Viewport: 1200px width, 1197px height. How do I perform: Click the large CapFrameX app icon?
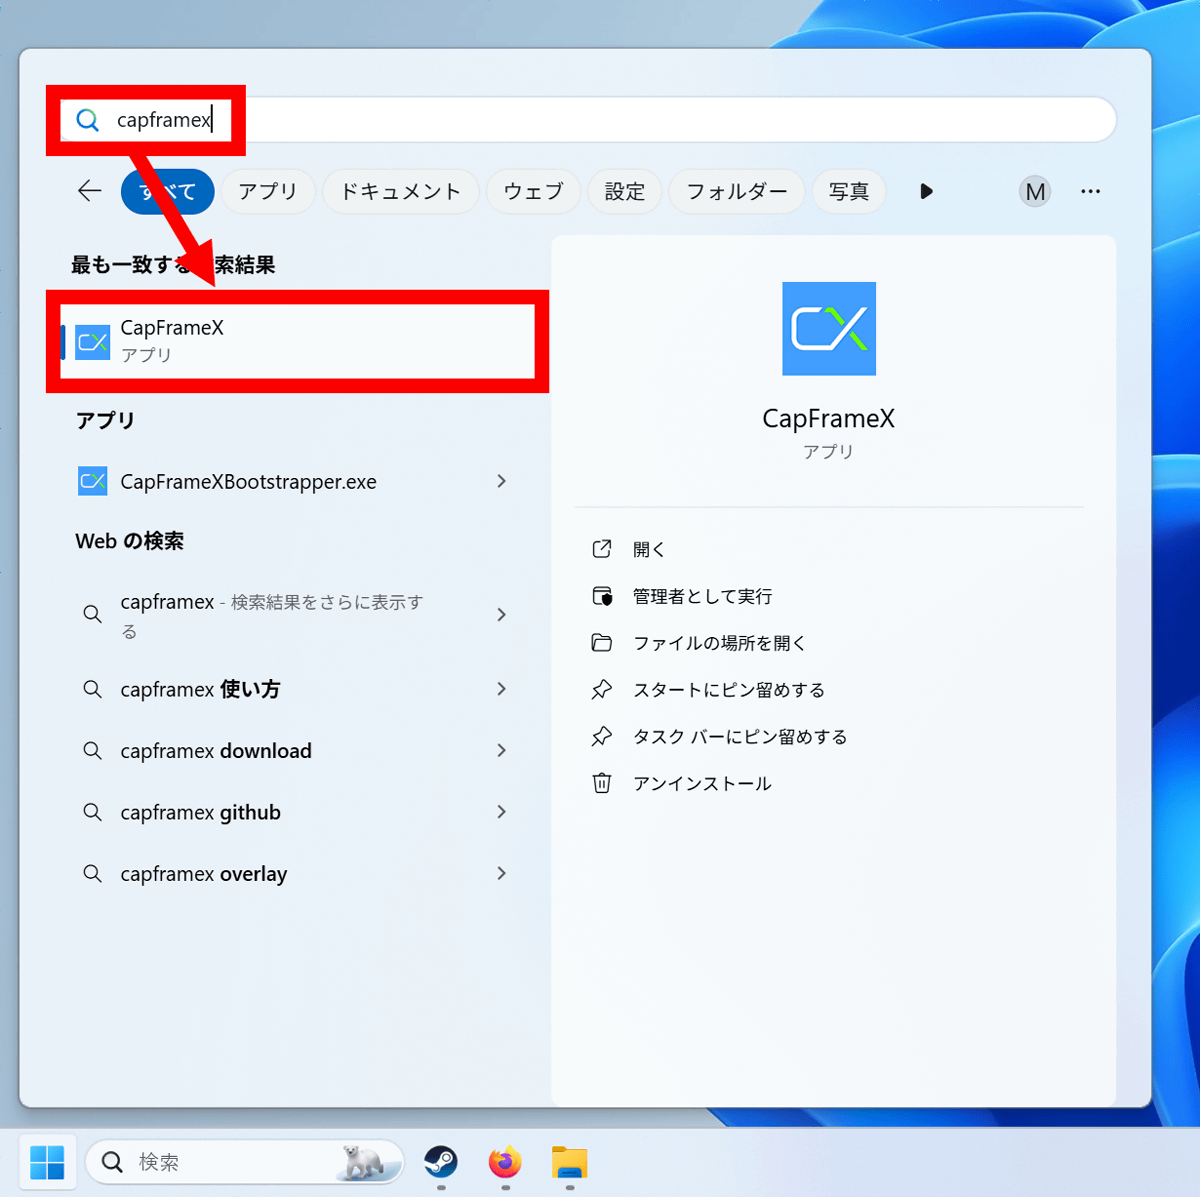[828, 329]
